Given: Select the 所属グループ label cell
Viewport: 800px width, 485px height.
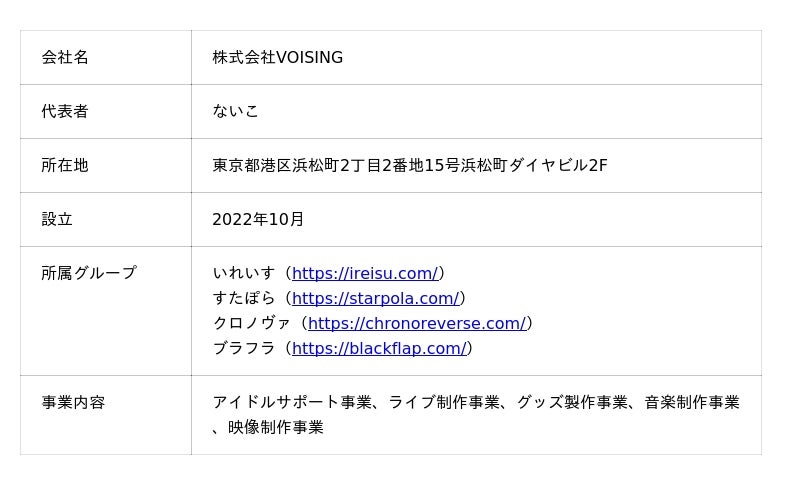Looking at the screenshot, I should (89, 273).
